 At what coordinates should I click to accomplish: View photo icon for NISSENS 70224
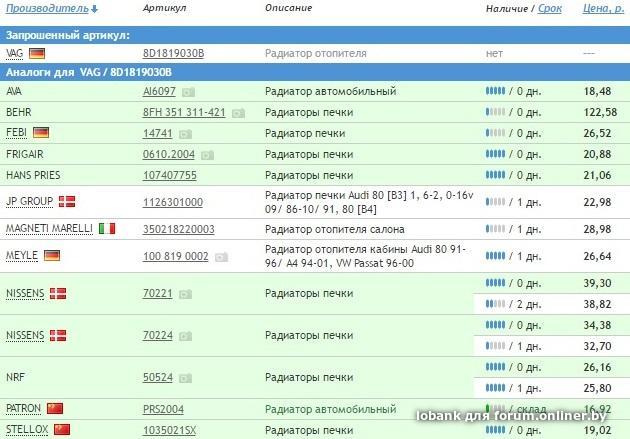click(x=185, y=337)
